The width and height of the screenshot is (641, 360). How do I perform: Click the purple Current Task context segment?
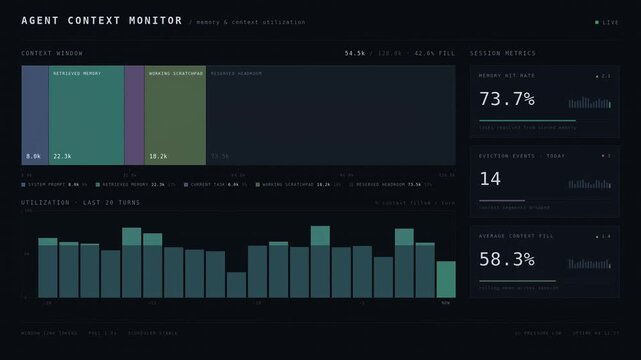click(134, 115)
